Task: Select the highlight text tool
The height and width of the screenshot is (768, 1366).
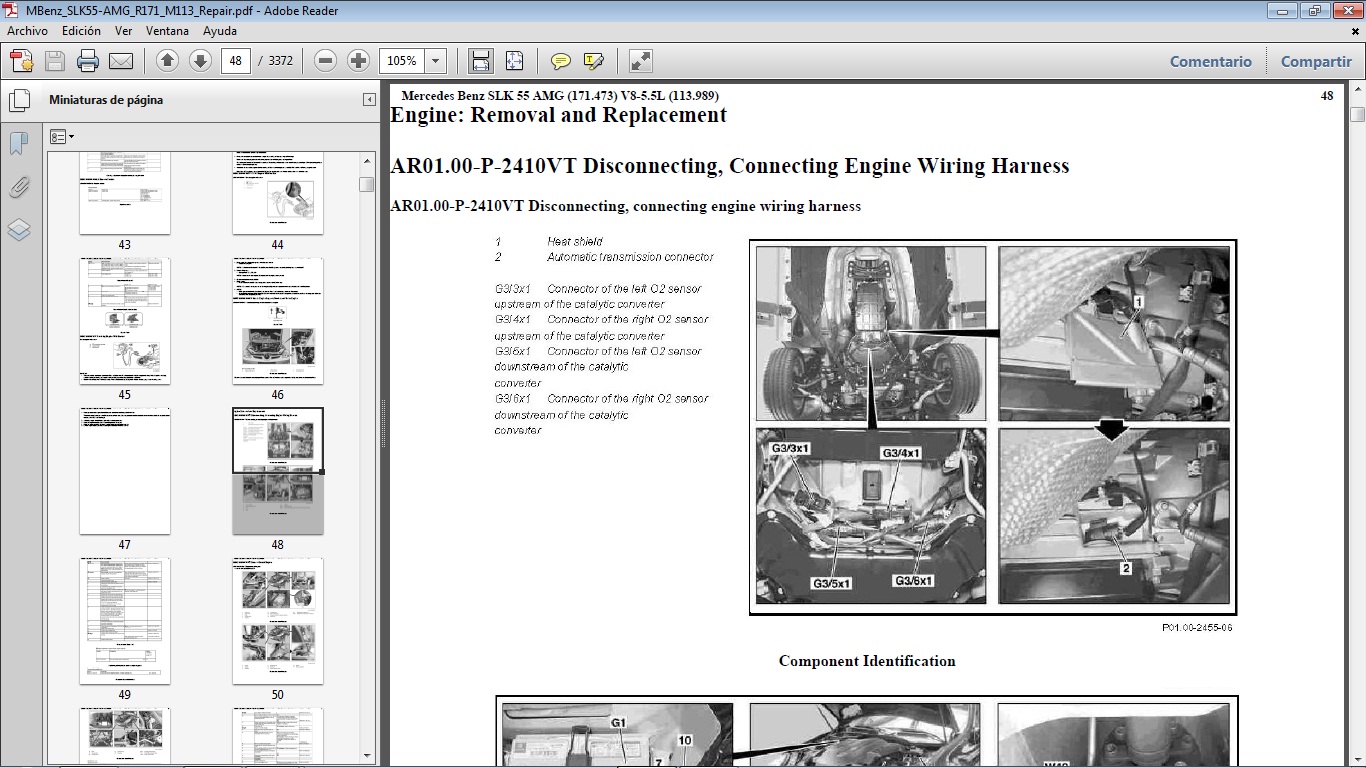Action: [x=594, y=61]
